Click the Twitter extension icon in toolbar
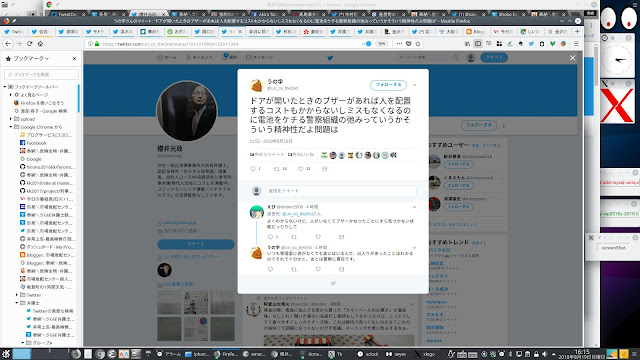The height and width of the screenshot is (360, 640). [x=531, y=44]
